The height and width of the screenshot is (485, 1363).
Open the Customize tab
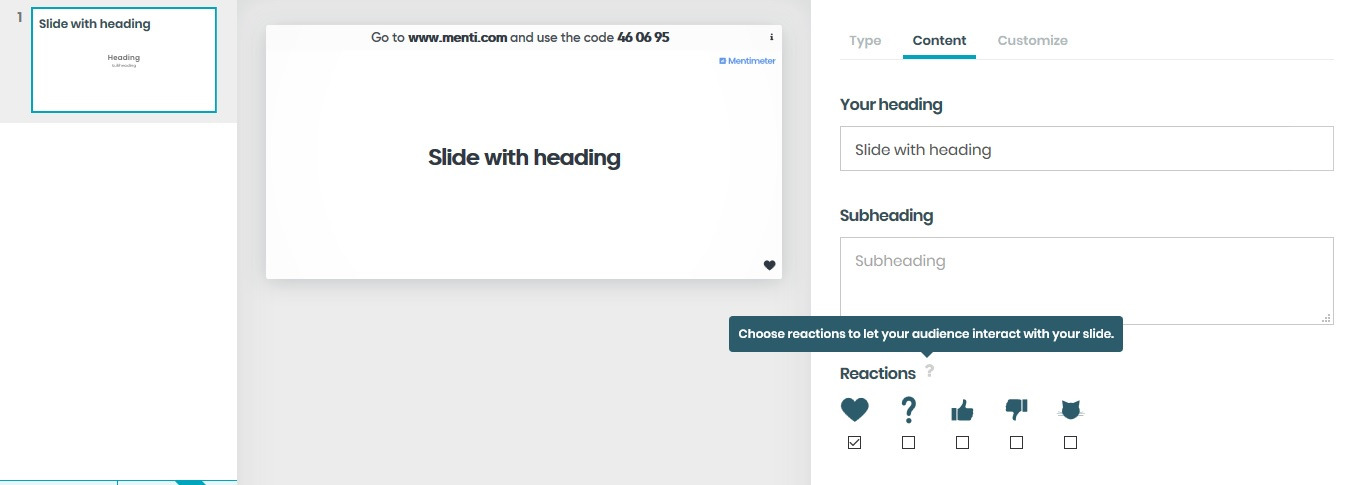[x=1032, y=41]
